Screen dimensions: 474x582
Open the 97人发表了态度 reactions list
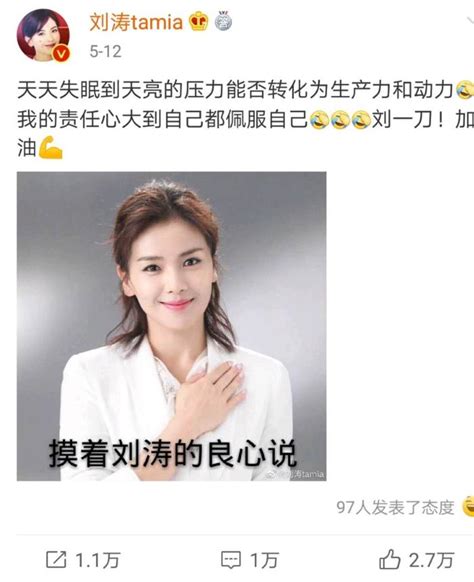click(x=395, y=507)
